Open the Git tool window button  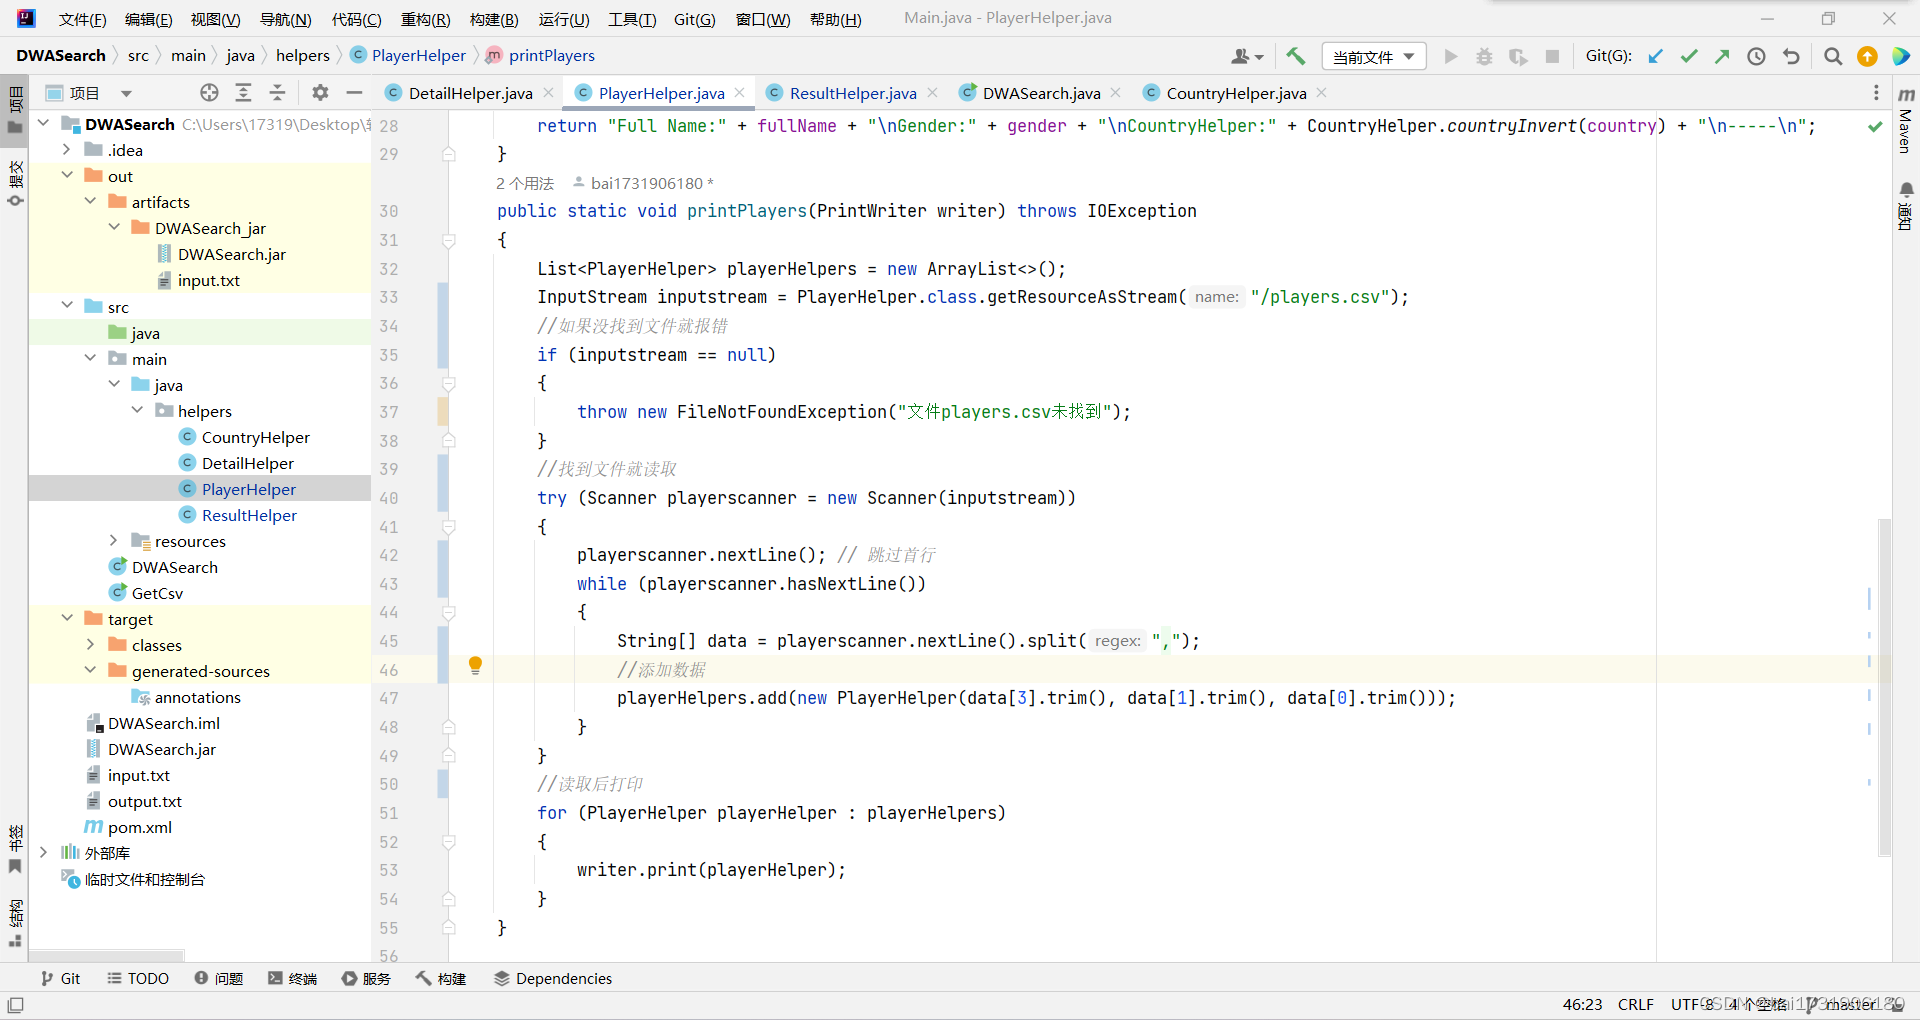pos(60,978)
